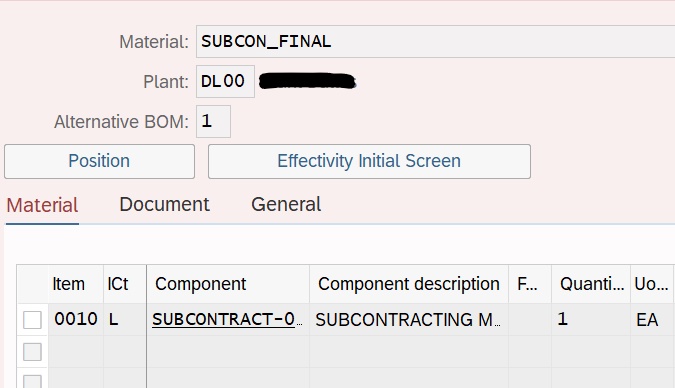Click the Alternative BOM field
Image resolution: width=675 pixels, height=388 pixels.
point(213,121)
